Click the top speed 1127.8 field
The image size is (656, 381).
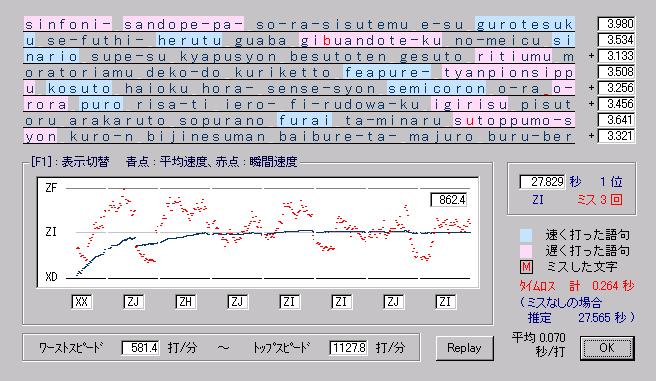[x=348, y=348]
